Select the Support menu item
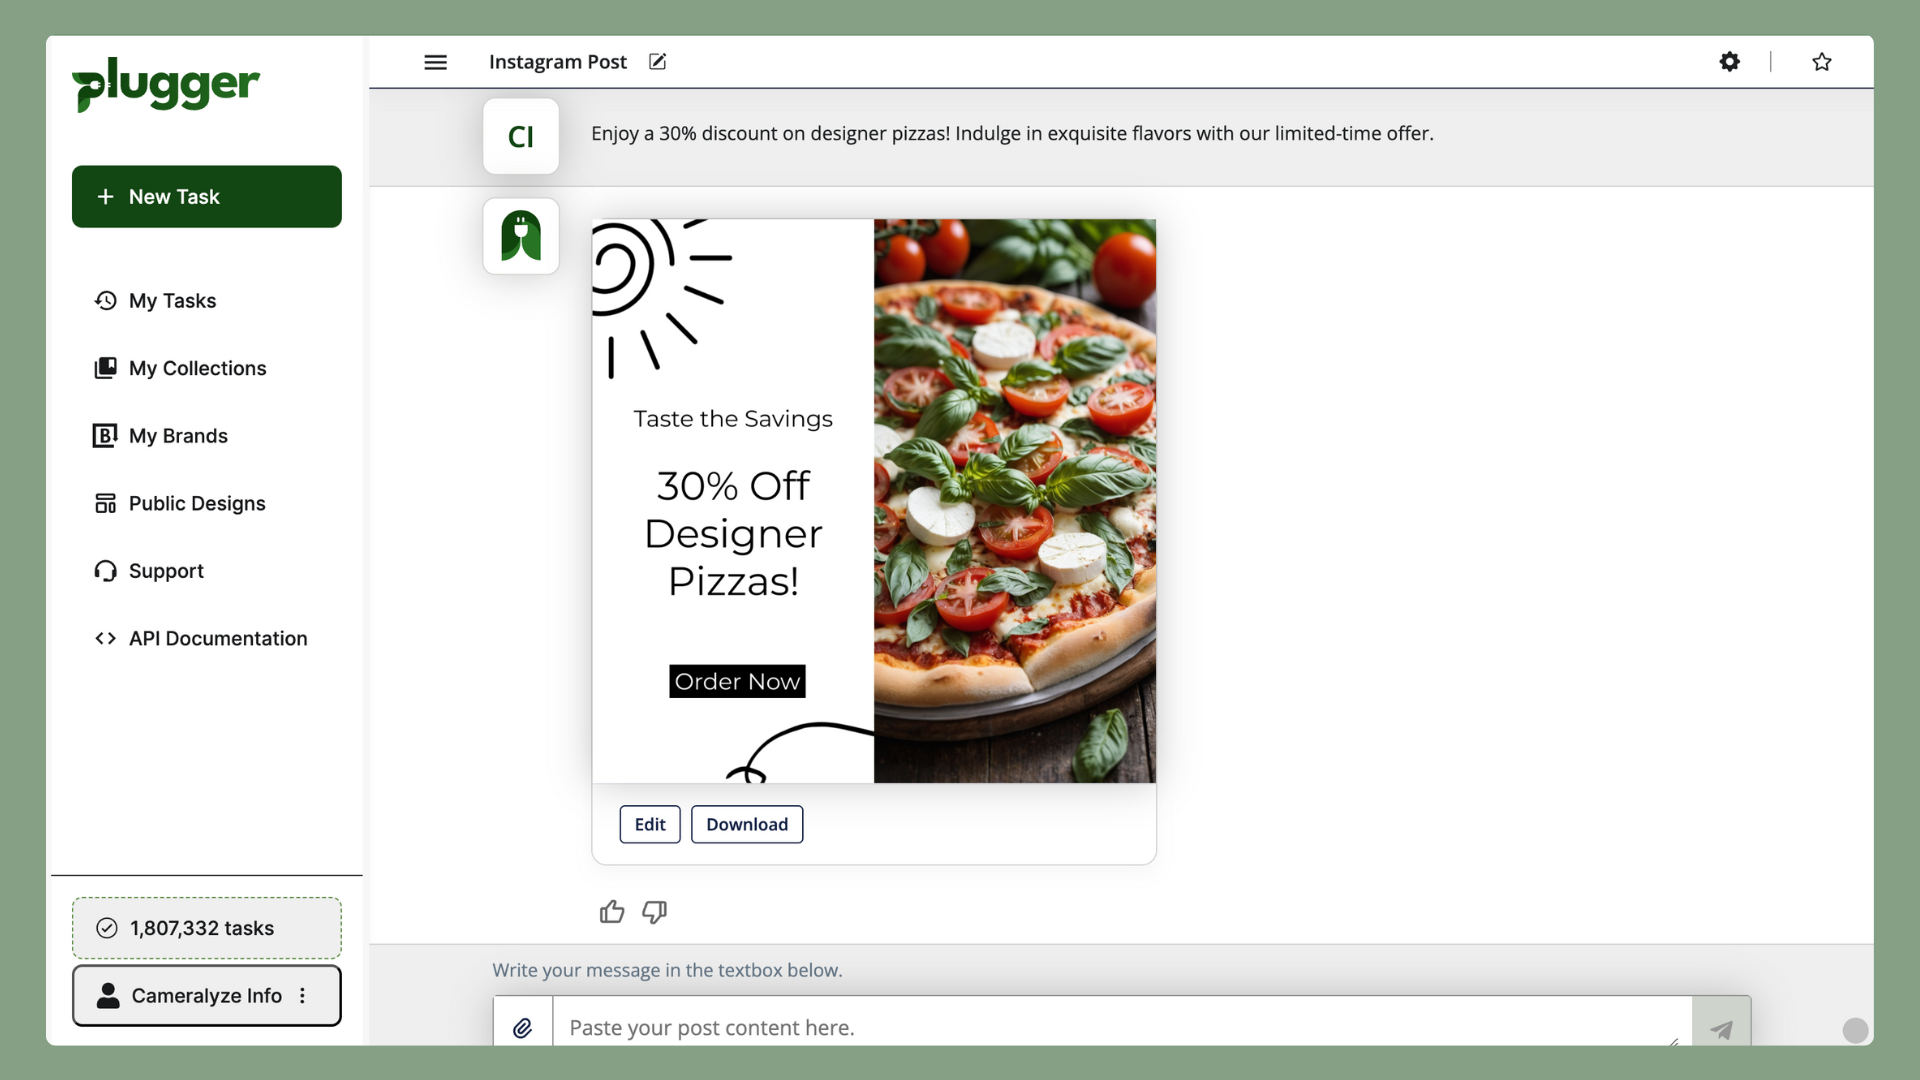Screen dimensions: 1920x1080 [x=165, y=571]
